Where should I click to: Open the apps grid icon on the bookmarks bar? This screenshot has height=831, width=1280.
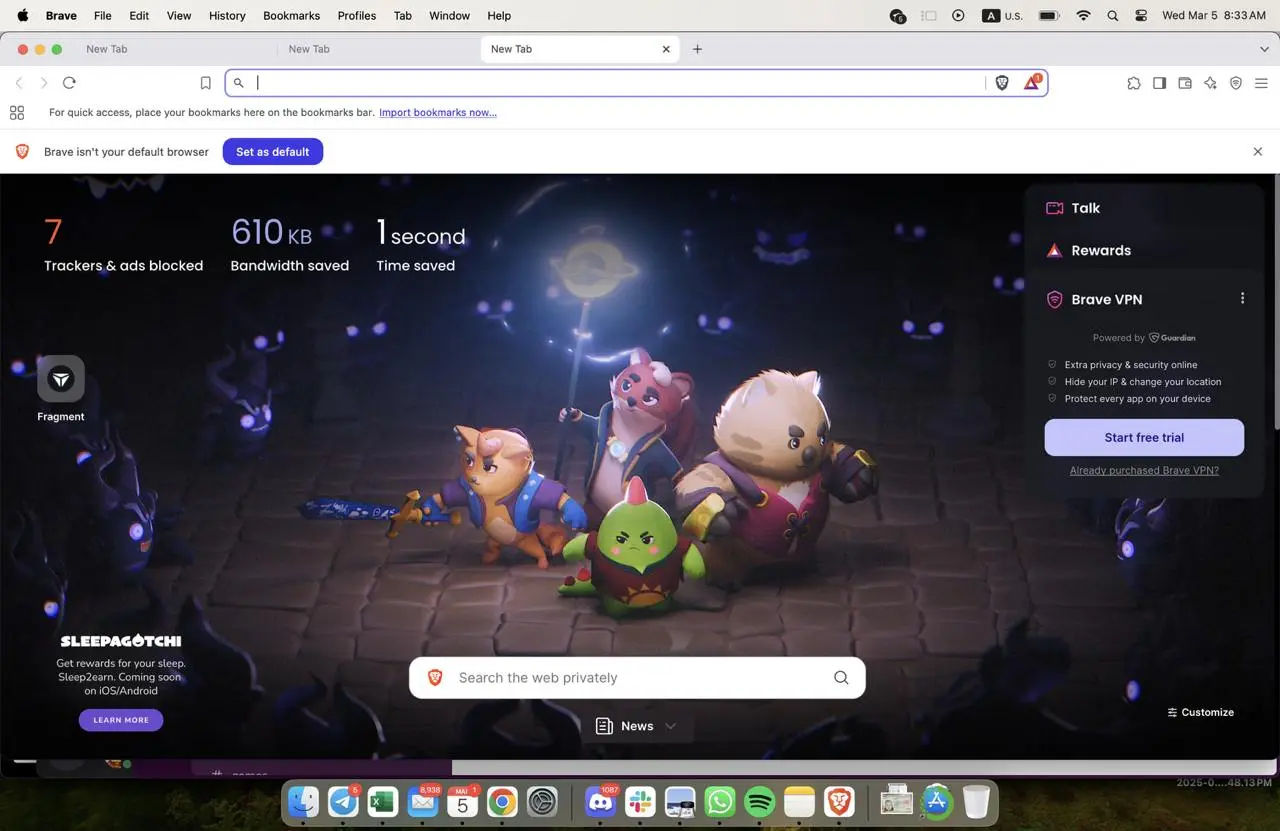(17, 112)
